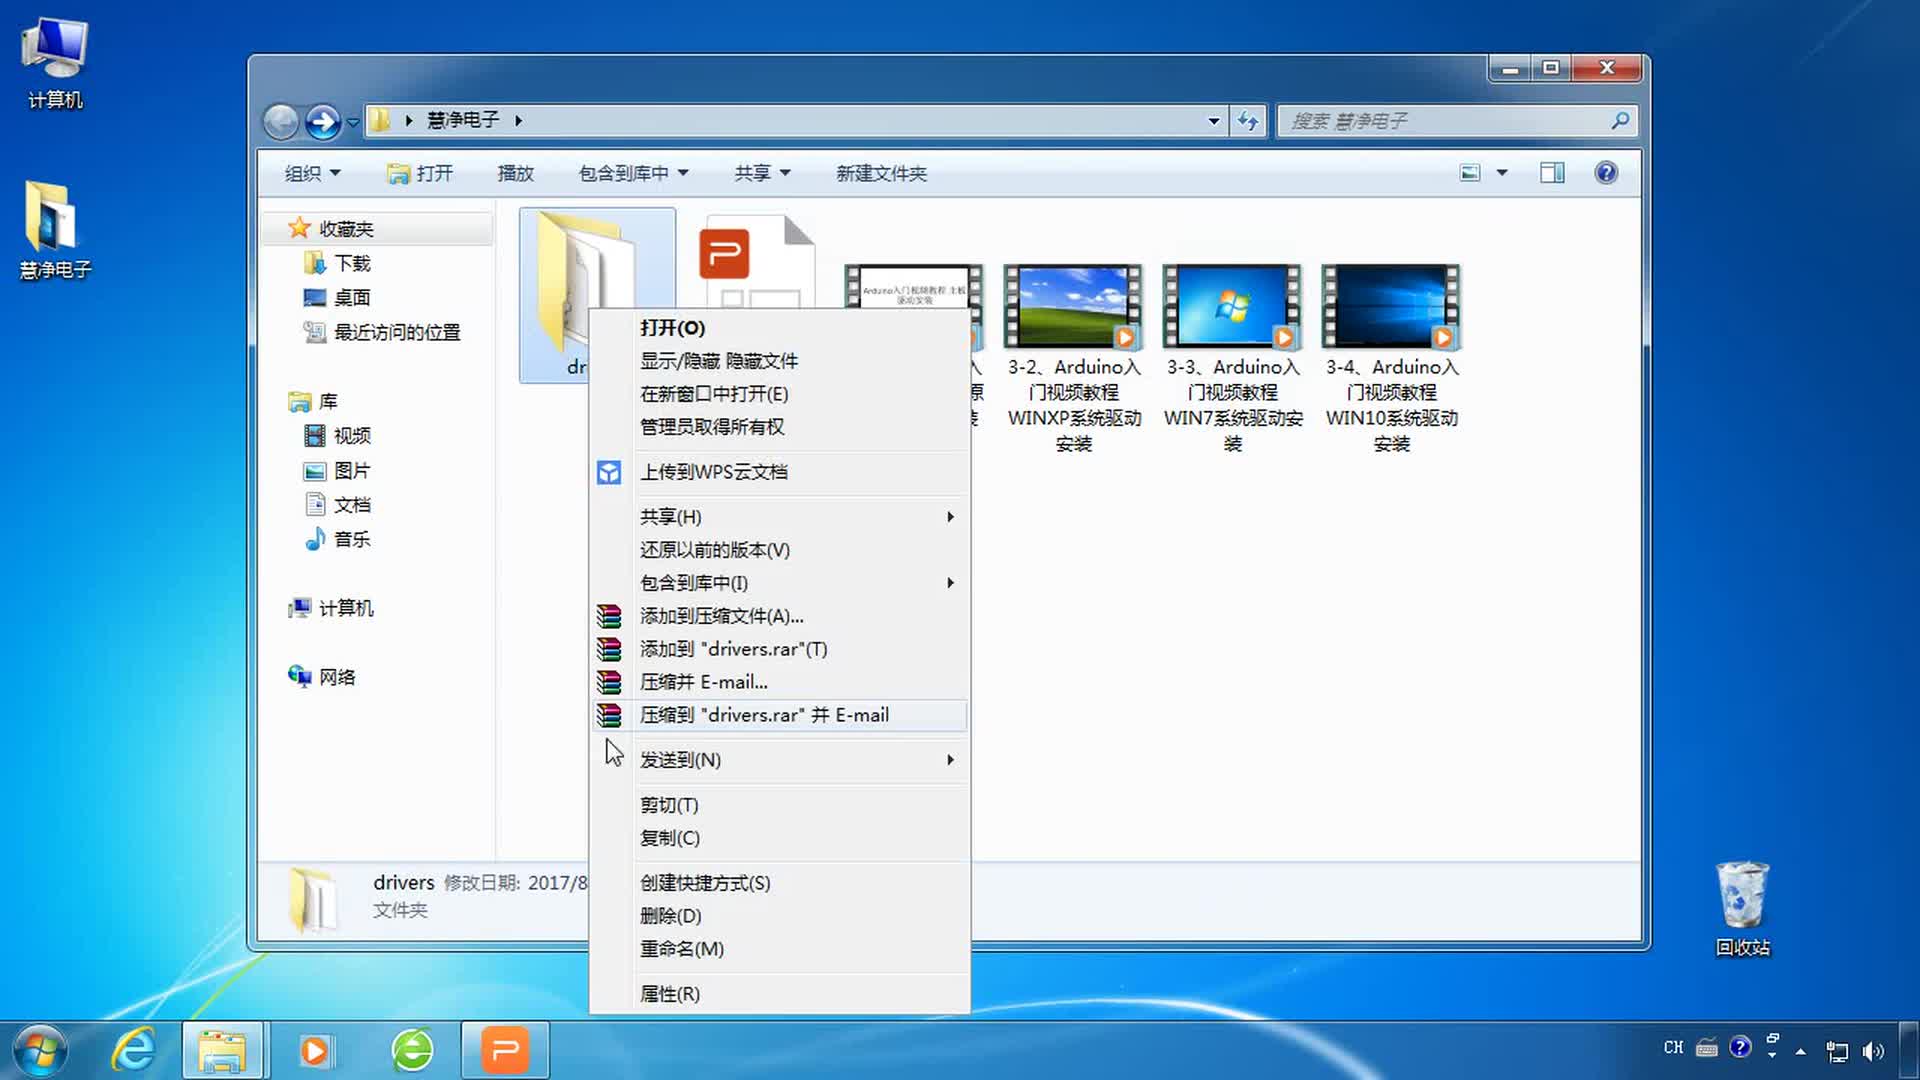Image resolution: width=1920 pixels, height=1080 pixels.
Task: Choose 添加到压缩文件(A)... menu entry
Action: point(721,616)
